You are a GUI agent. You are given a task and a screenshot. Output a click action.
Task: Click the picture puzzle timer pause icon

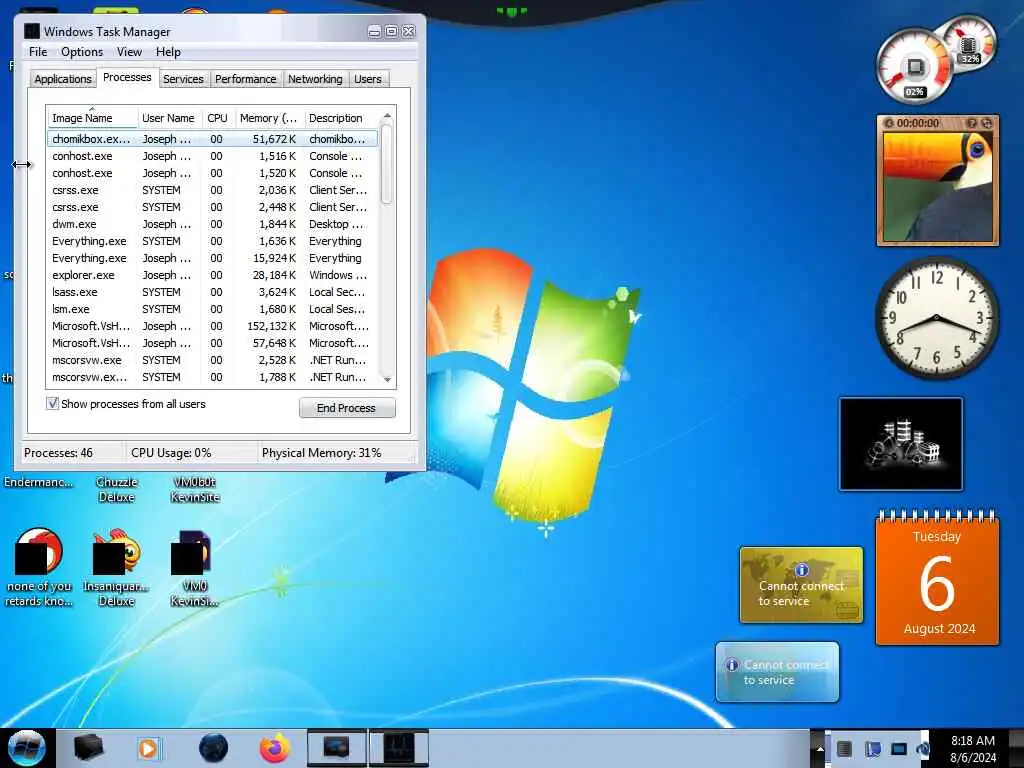(x=888, y=123)
